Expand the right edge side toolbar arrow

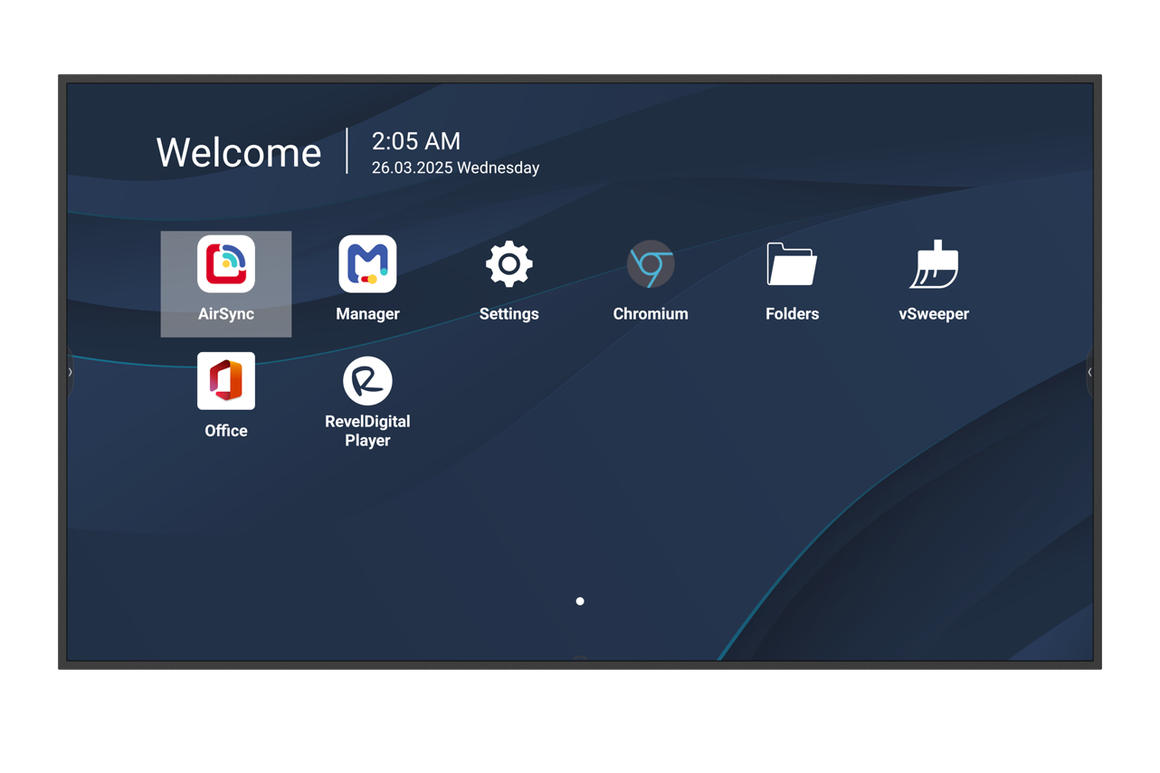click(x=1089, y=372)
